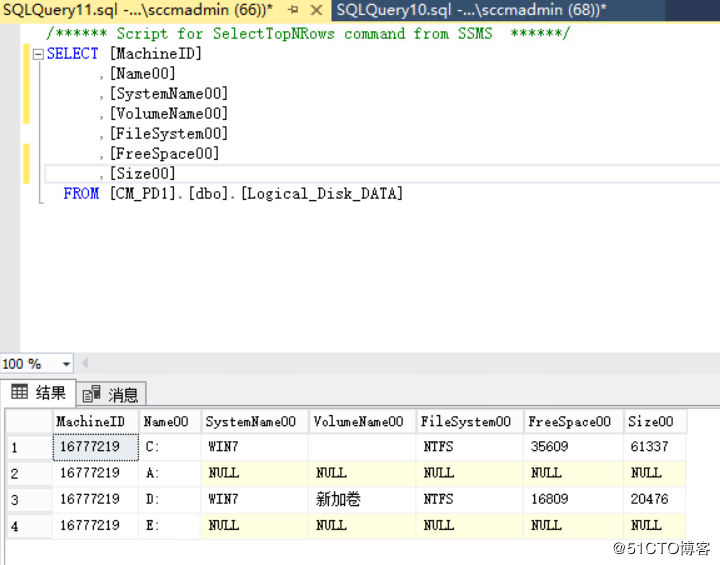Select the FreeSpace00 column header
Screen dimensions: 720x565
[x=573, y=422]
